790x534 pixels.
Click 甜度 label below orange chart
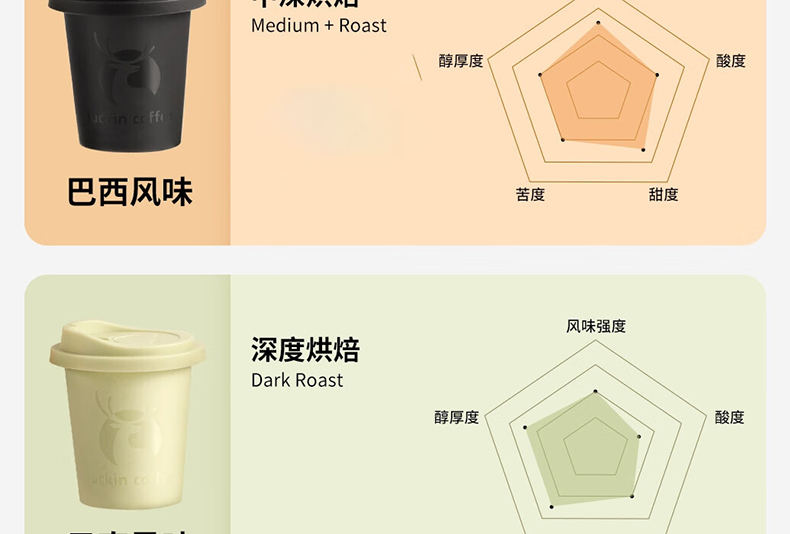[x=663, y=194]
